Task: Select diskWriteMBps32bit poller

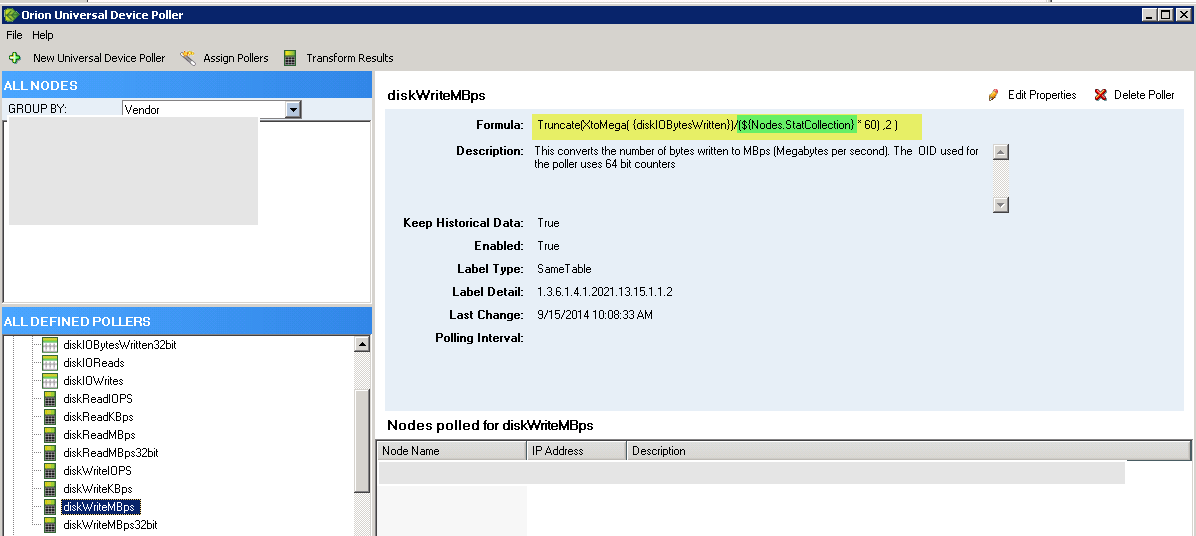Action: point(110,525)
